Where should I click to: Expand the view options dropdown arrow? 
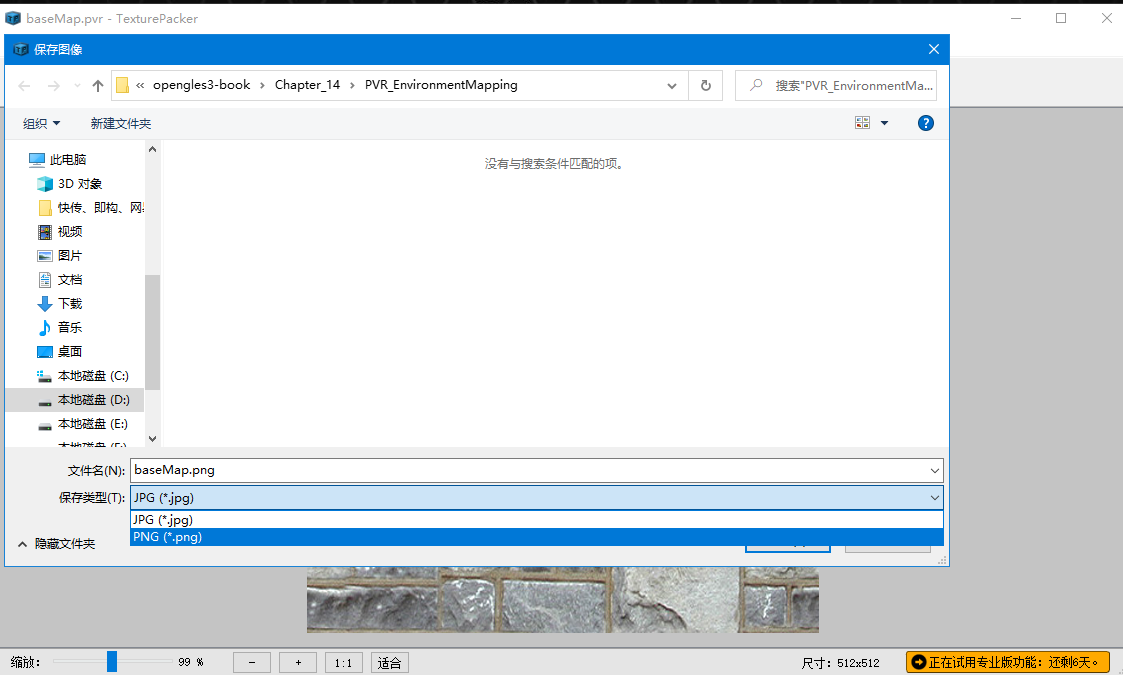tap(883, 121)
